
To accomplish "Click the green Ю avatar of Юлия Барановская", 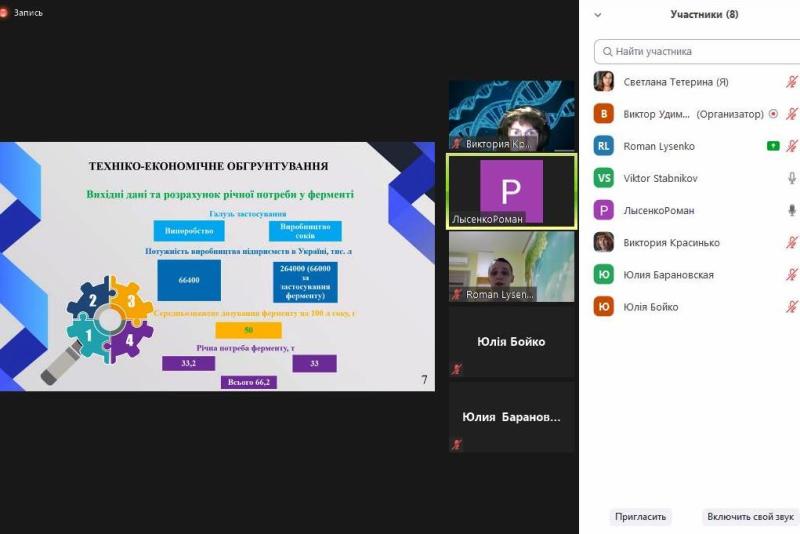I will (604, 274).
